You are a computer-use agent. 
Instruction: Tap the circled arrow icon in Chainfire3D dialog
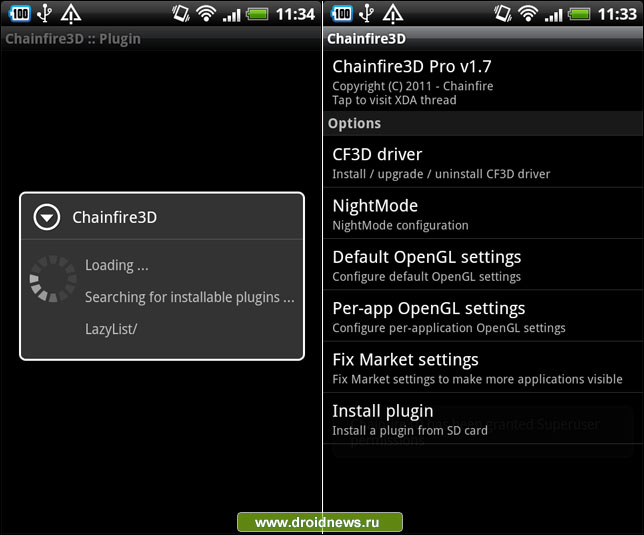click(x=47, y=217)
